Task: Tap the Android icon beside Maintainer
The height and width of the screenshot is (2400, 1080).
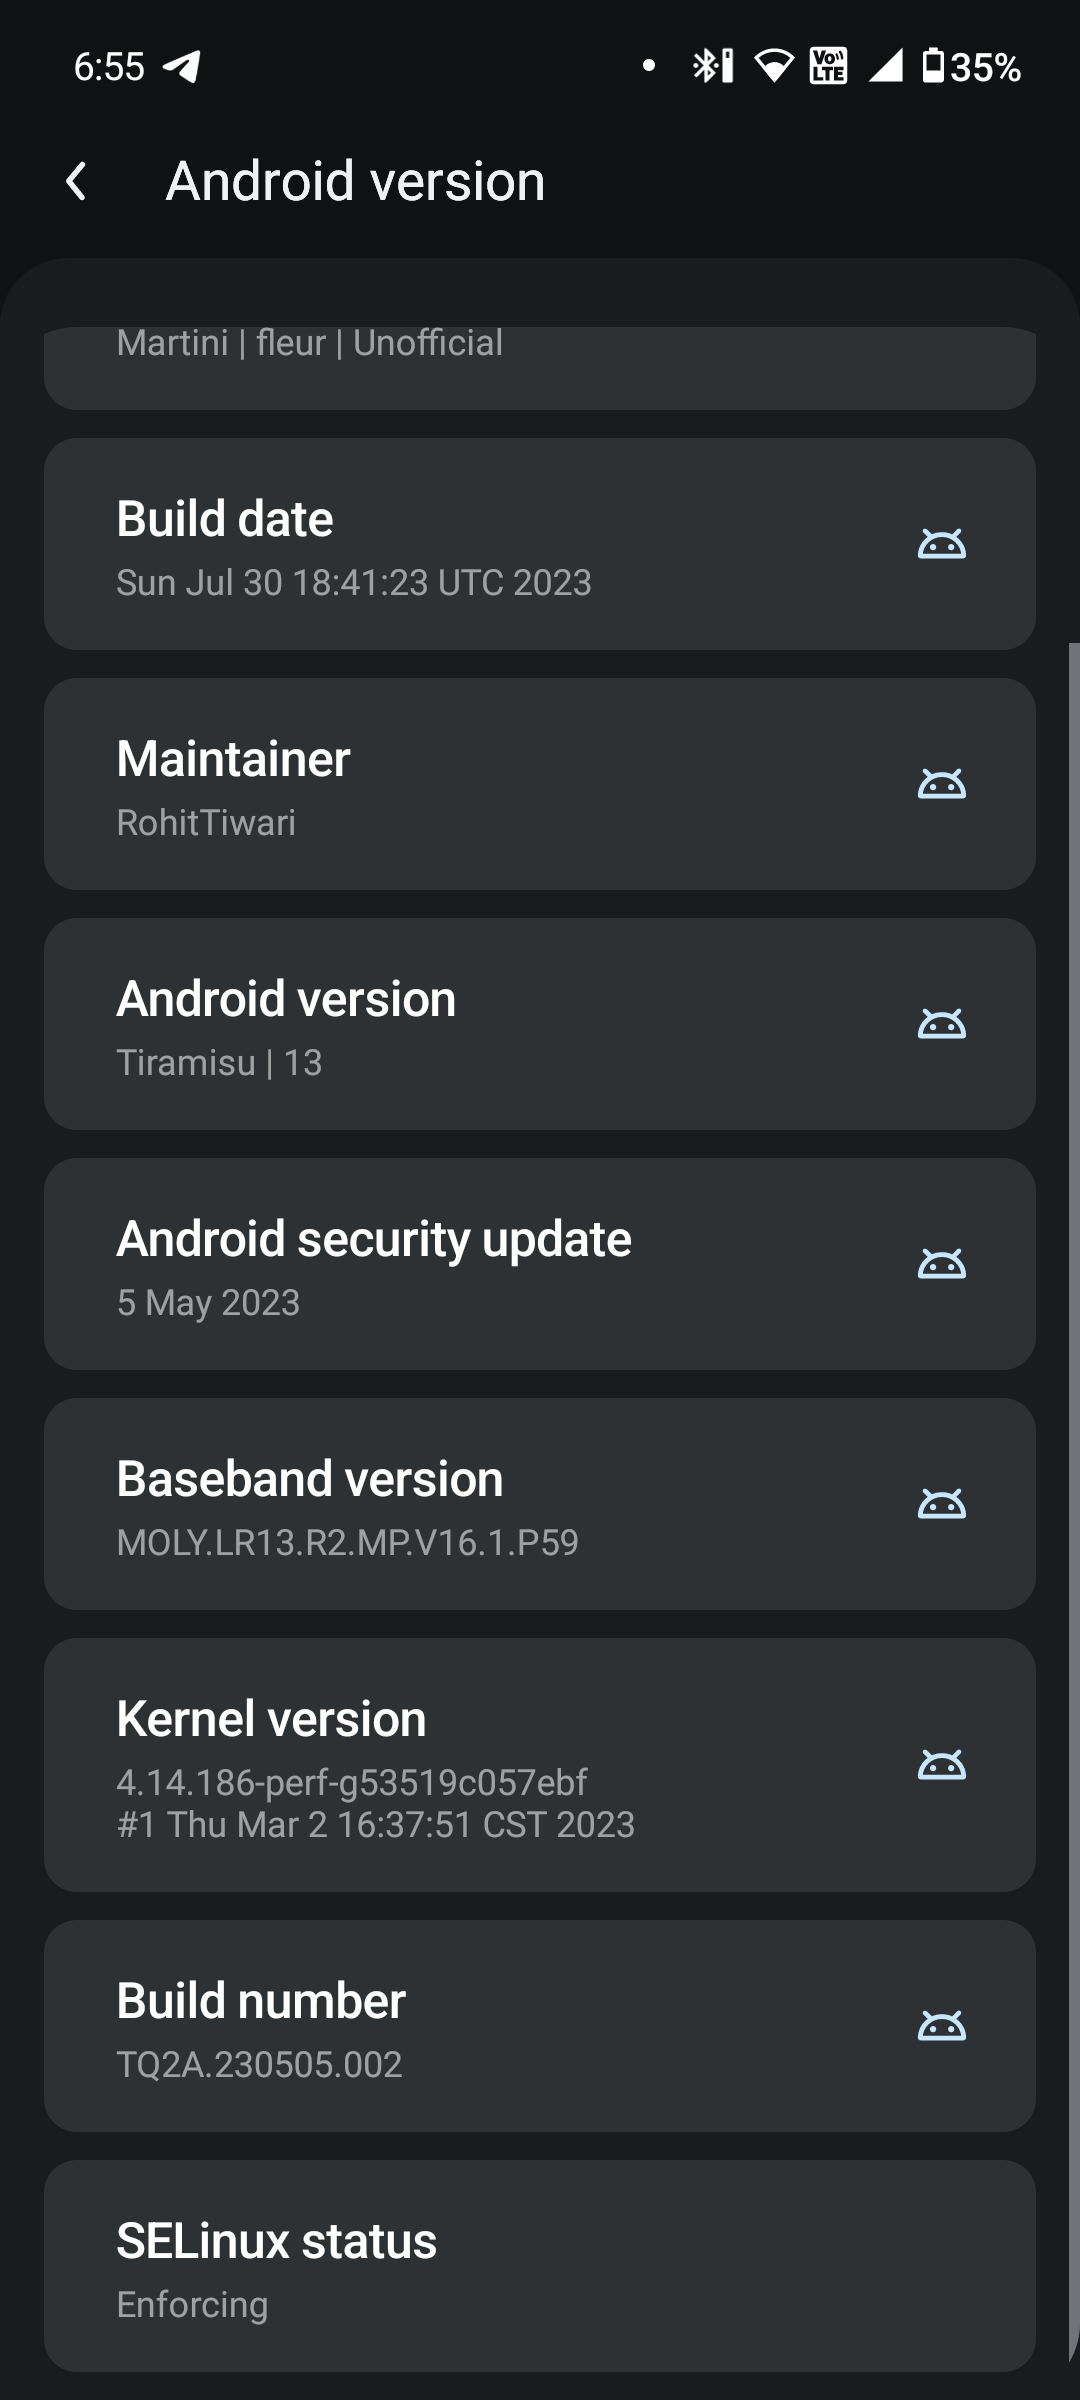Action: click(x=941, y=784)
